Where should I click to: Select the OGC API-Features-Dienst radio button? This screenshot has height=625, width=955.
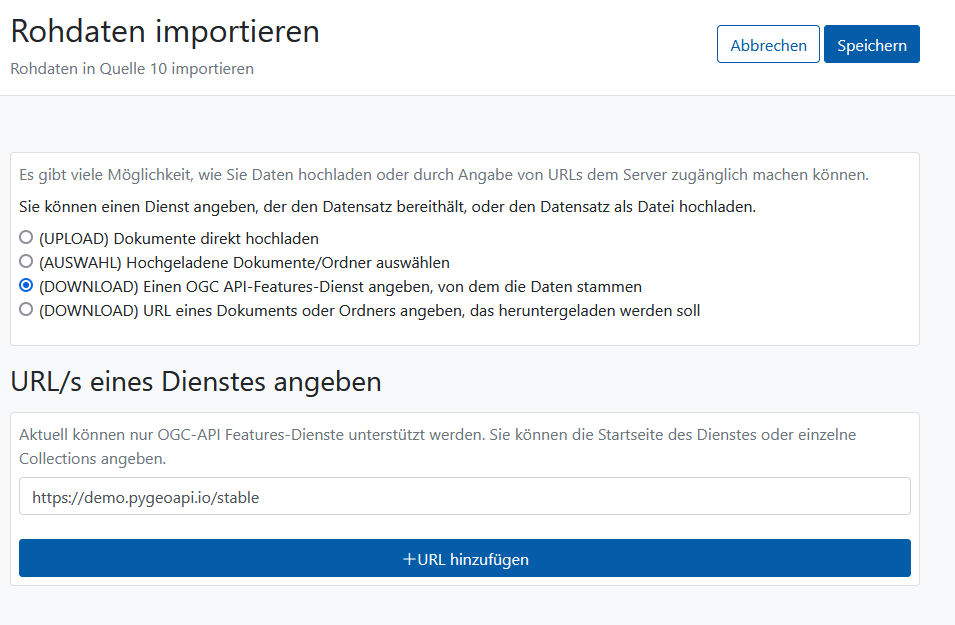tap(26, 285)
